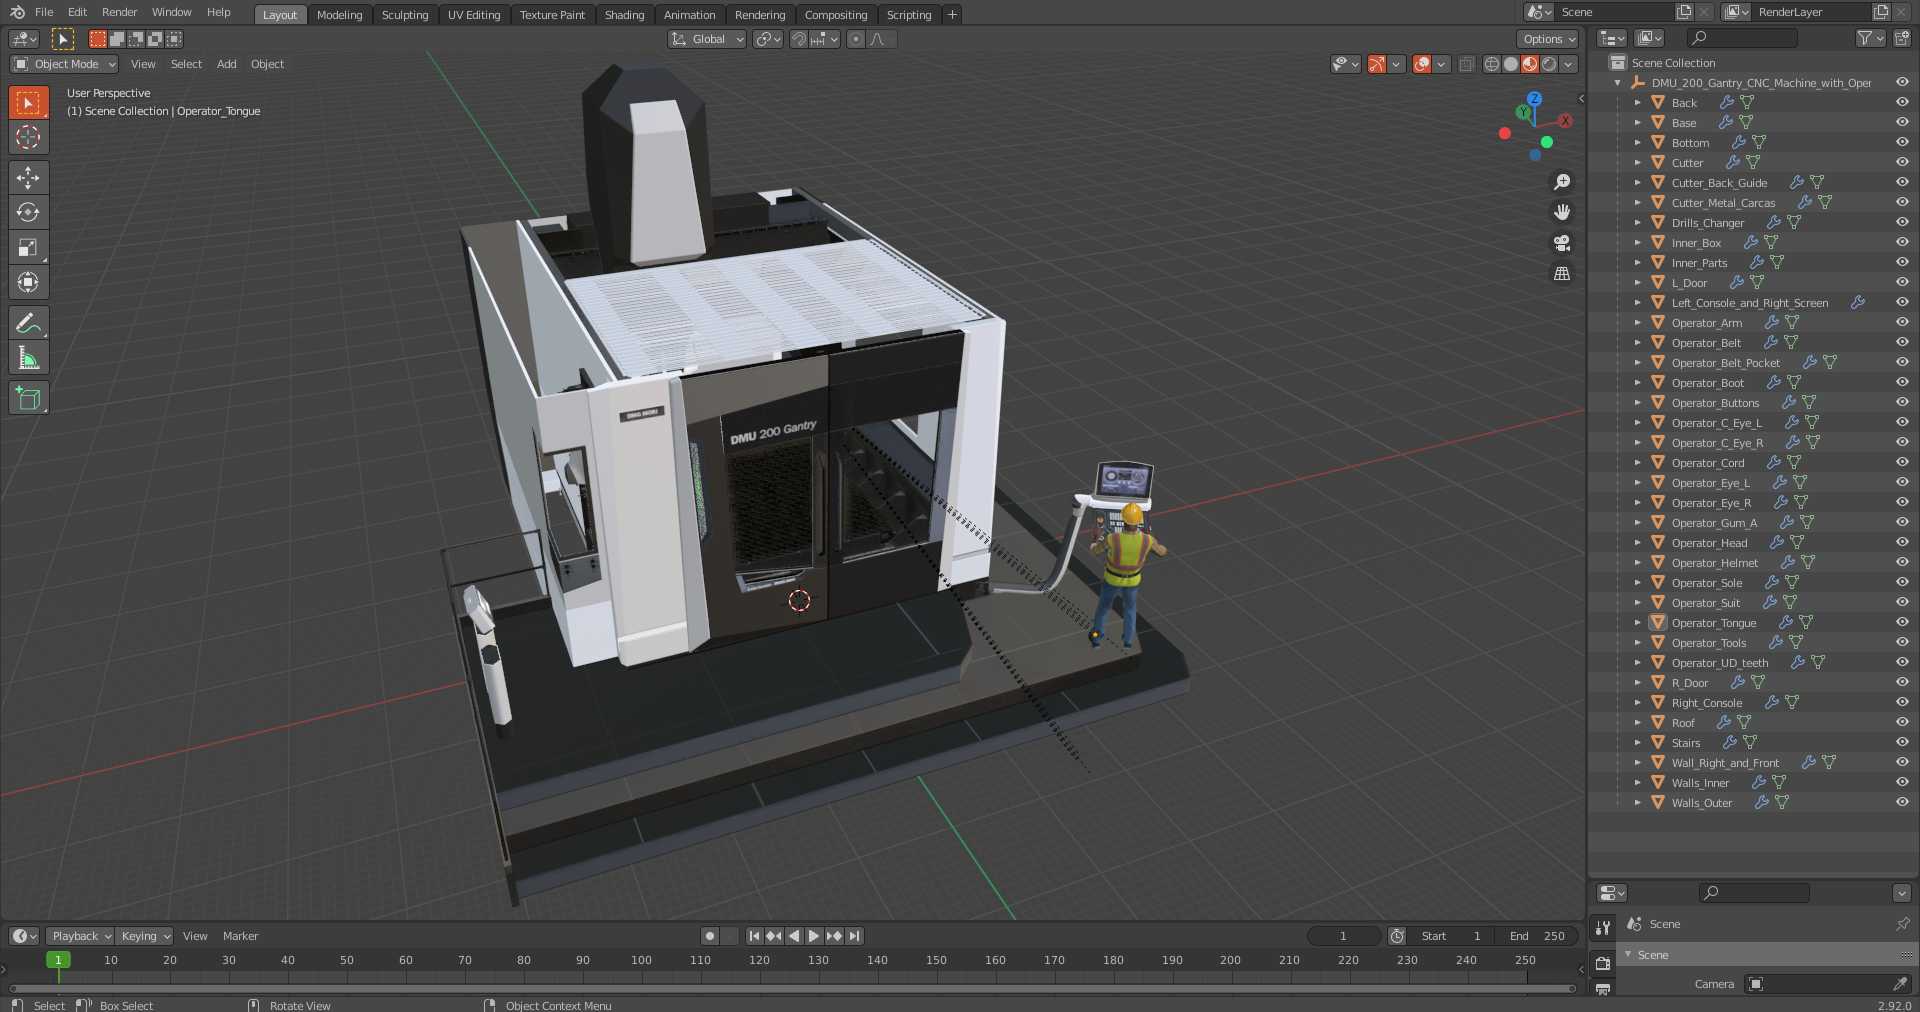This screenshot has height=1012, width=1920.
Task: Toggle show gizmos button
Action: point(1377,64)
